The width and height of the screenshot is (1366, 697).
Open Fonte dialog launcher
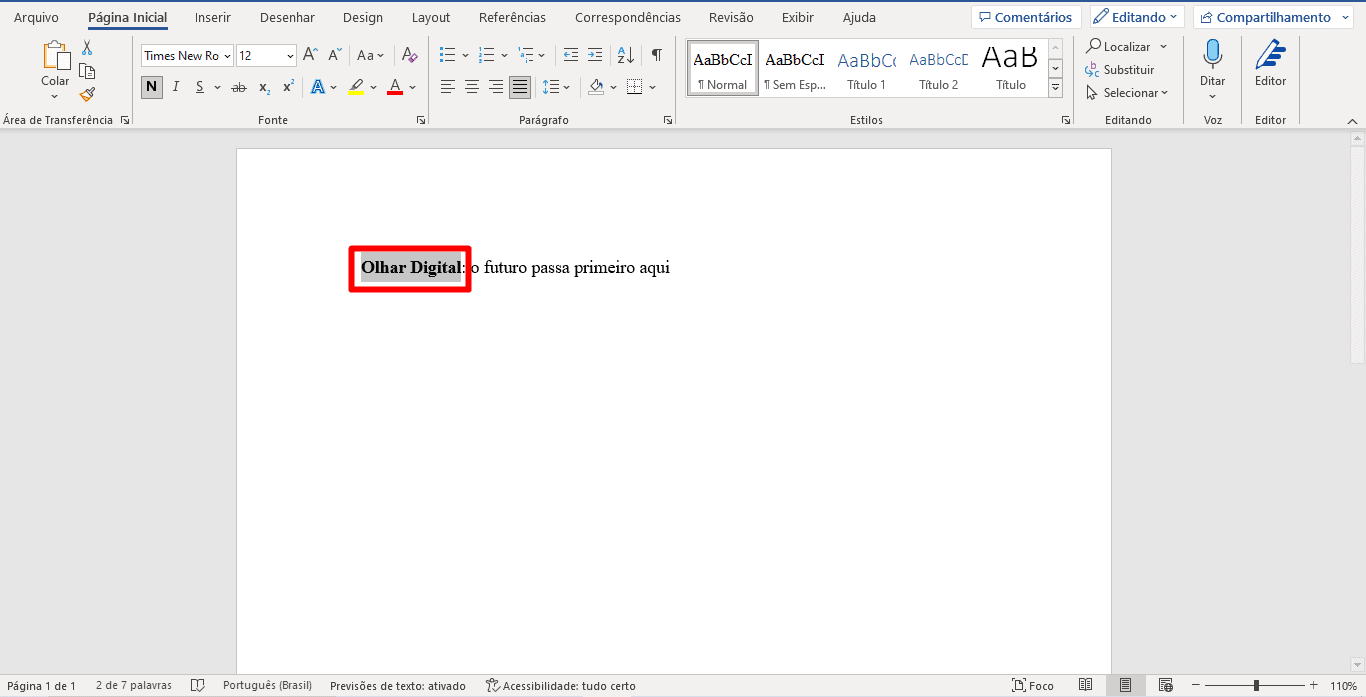pos(421,120)
